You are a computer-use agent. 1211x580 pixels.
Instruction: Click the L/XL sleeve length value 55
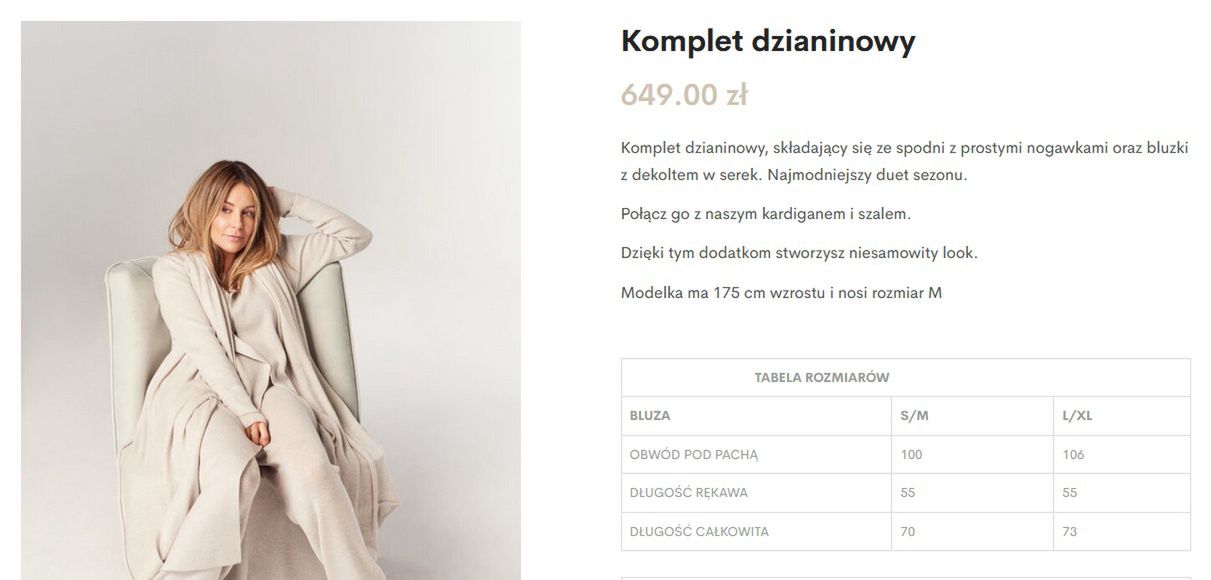click(1070, 493)
